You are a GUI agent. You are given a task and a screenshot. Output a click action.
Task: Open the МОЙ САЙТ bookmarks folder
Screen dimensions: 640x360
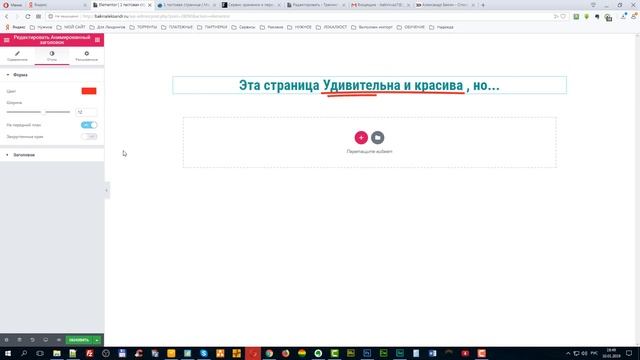pos(71,27)
